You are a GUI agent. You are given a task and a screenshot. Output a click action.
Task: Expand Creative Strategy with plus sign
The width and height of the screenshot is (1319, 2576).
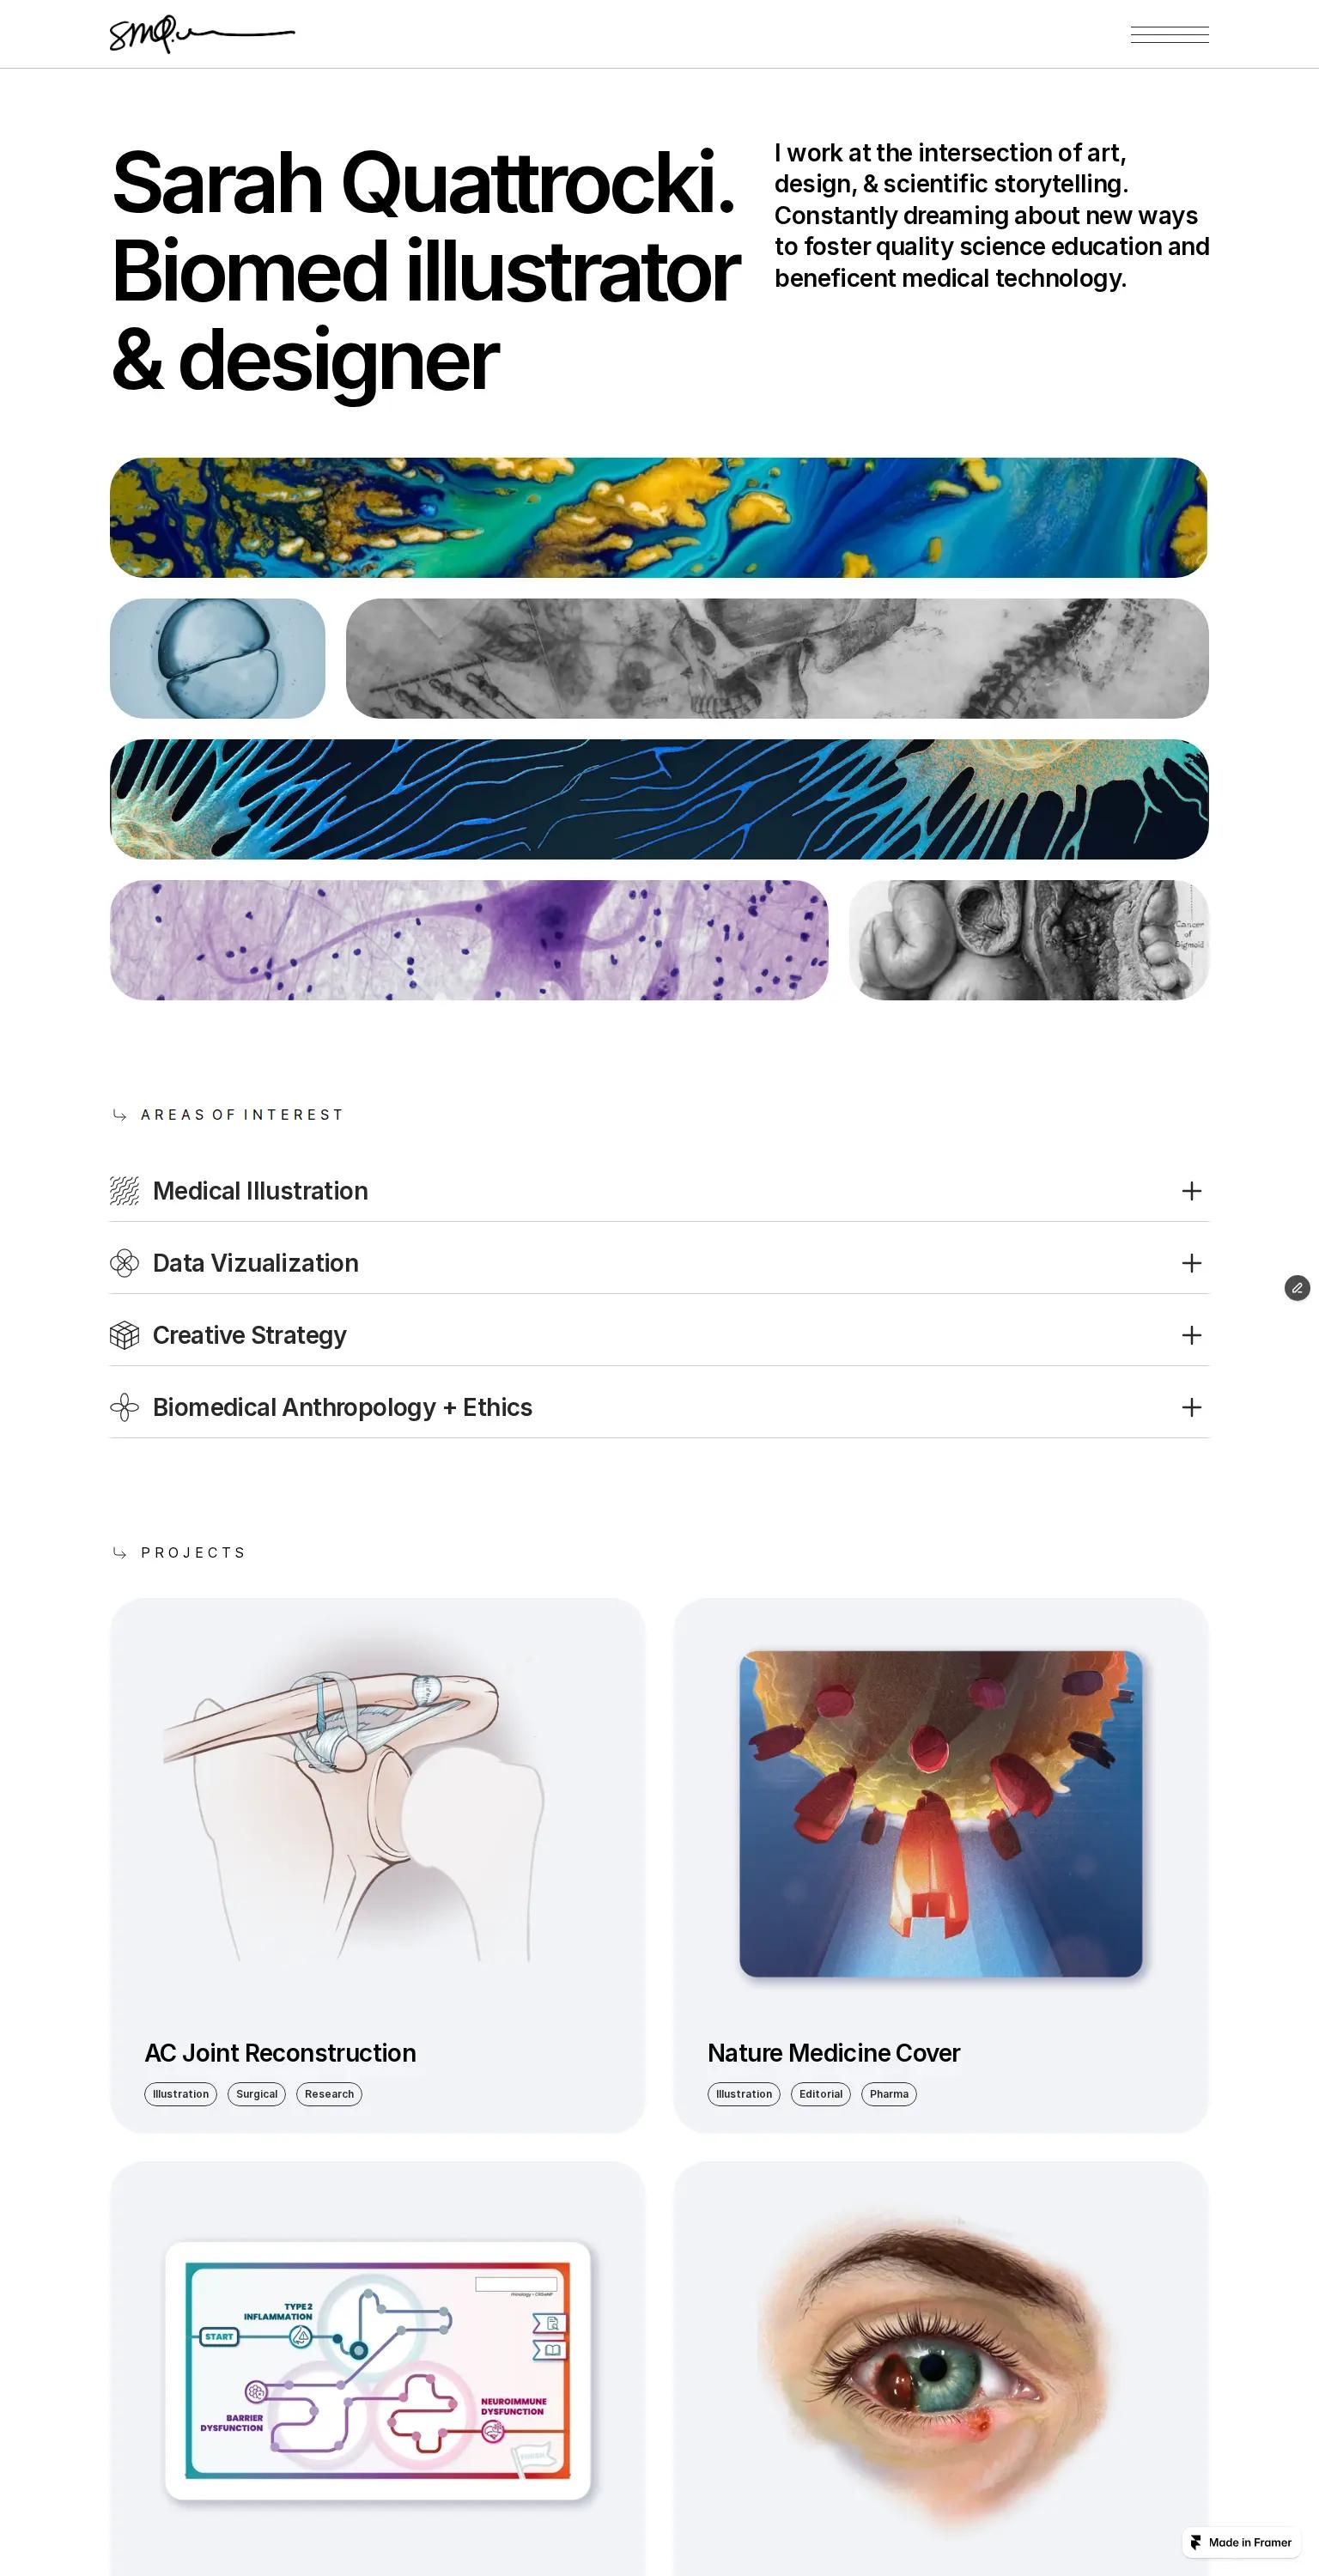coord(1191,1335)
